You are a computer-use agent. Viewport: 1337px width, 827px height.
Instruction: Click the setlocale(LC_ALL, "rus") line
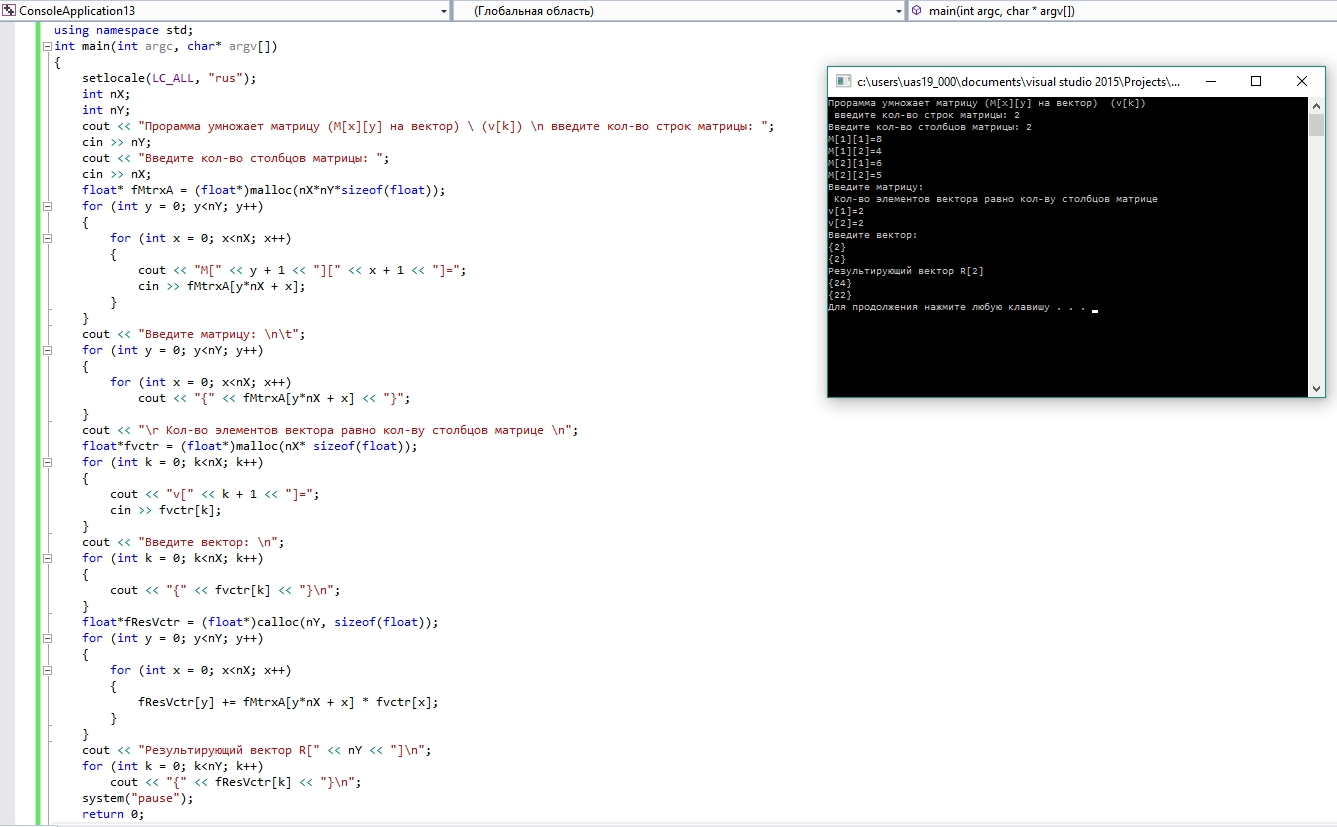coord(170,78)
